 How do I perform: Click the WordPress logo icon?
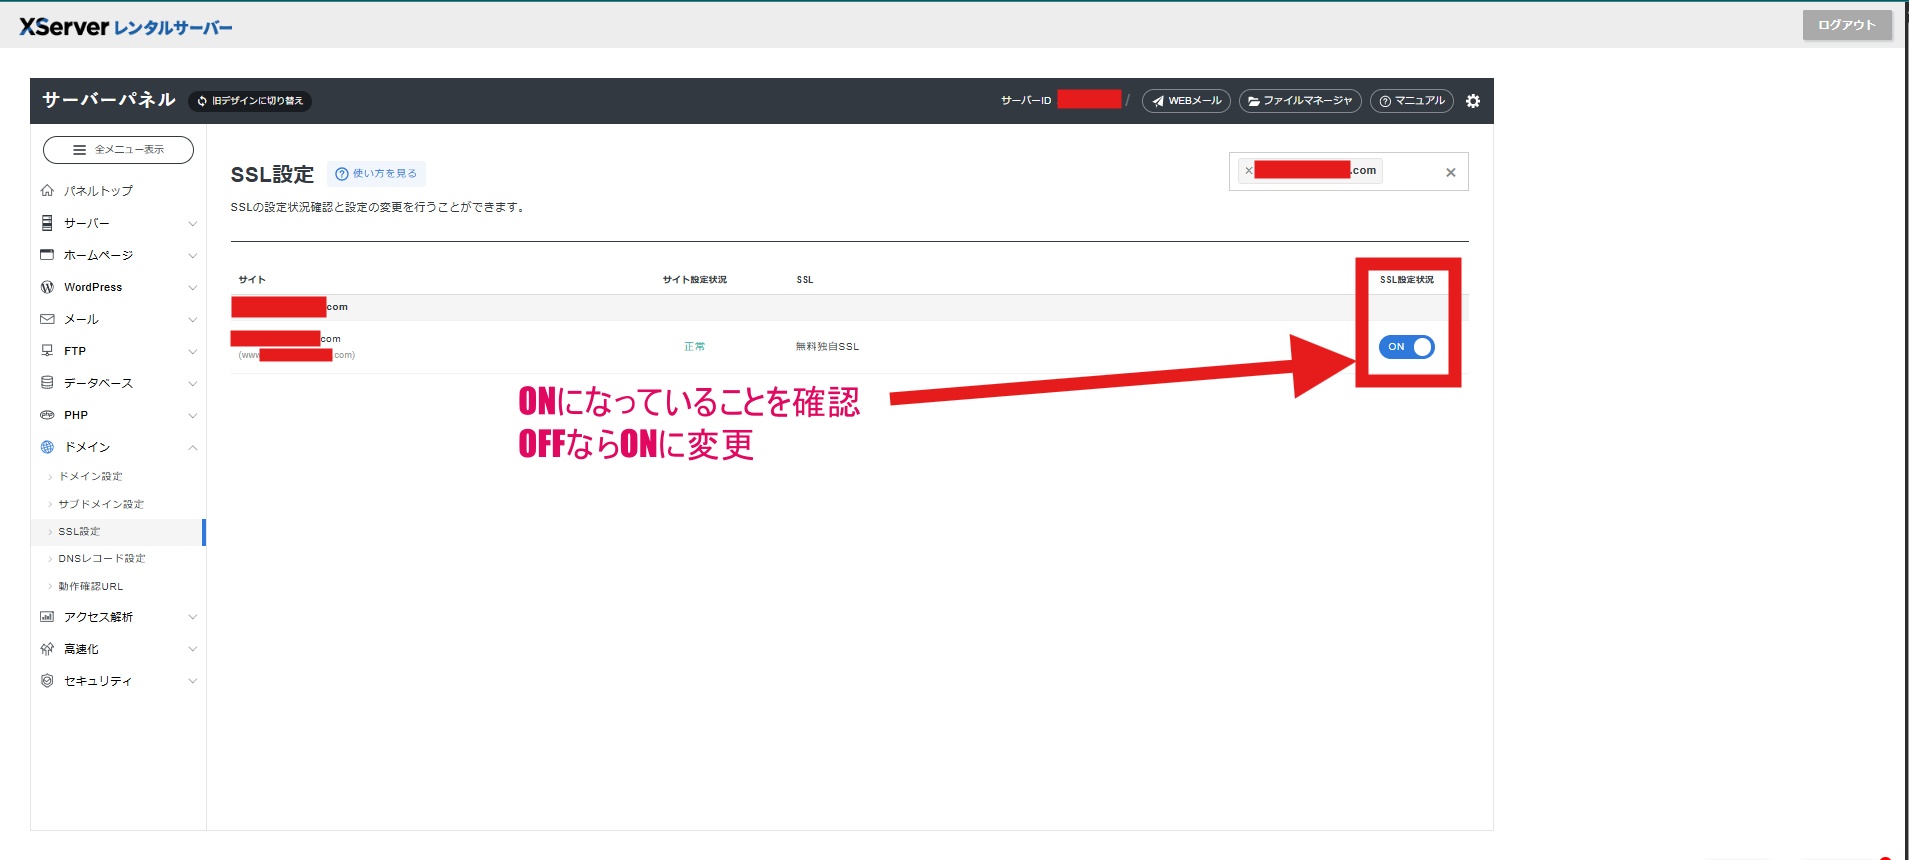[47, 287]
